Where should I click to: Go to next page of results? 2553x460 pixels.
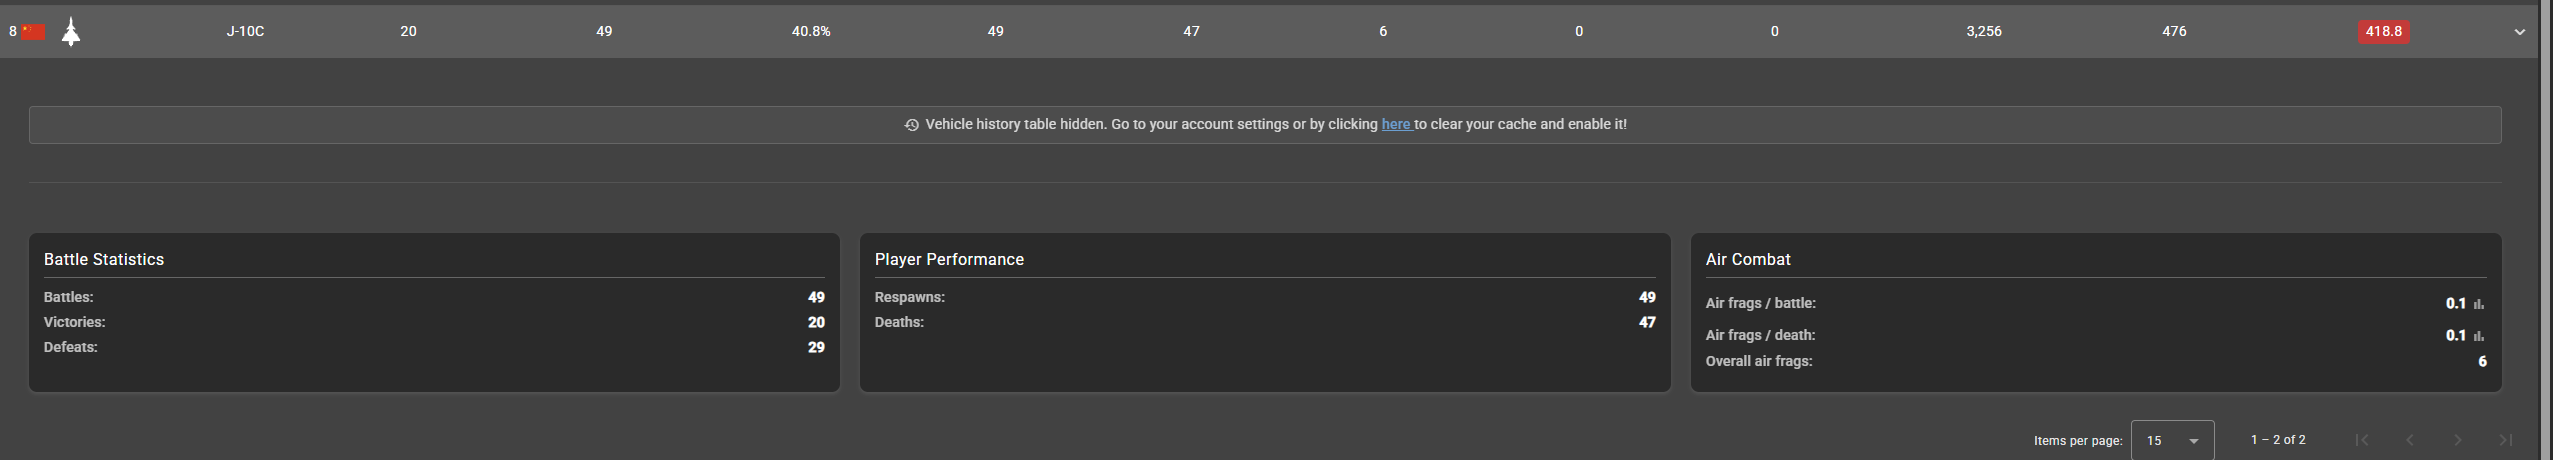[x=2457, y=440]
